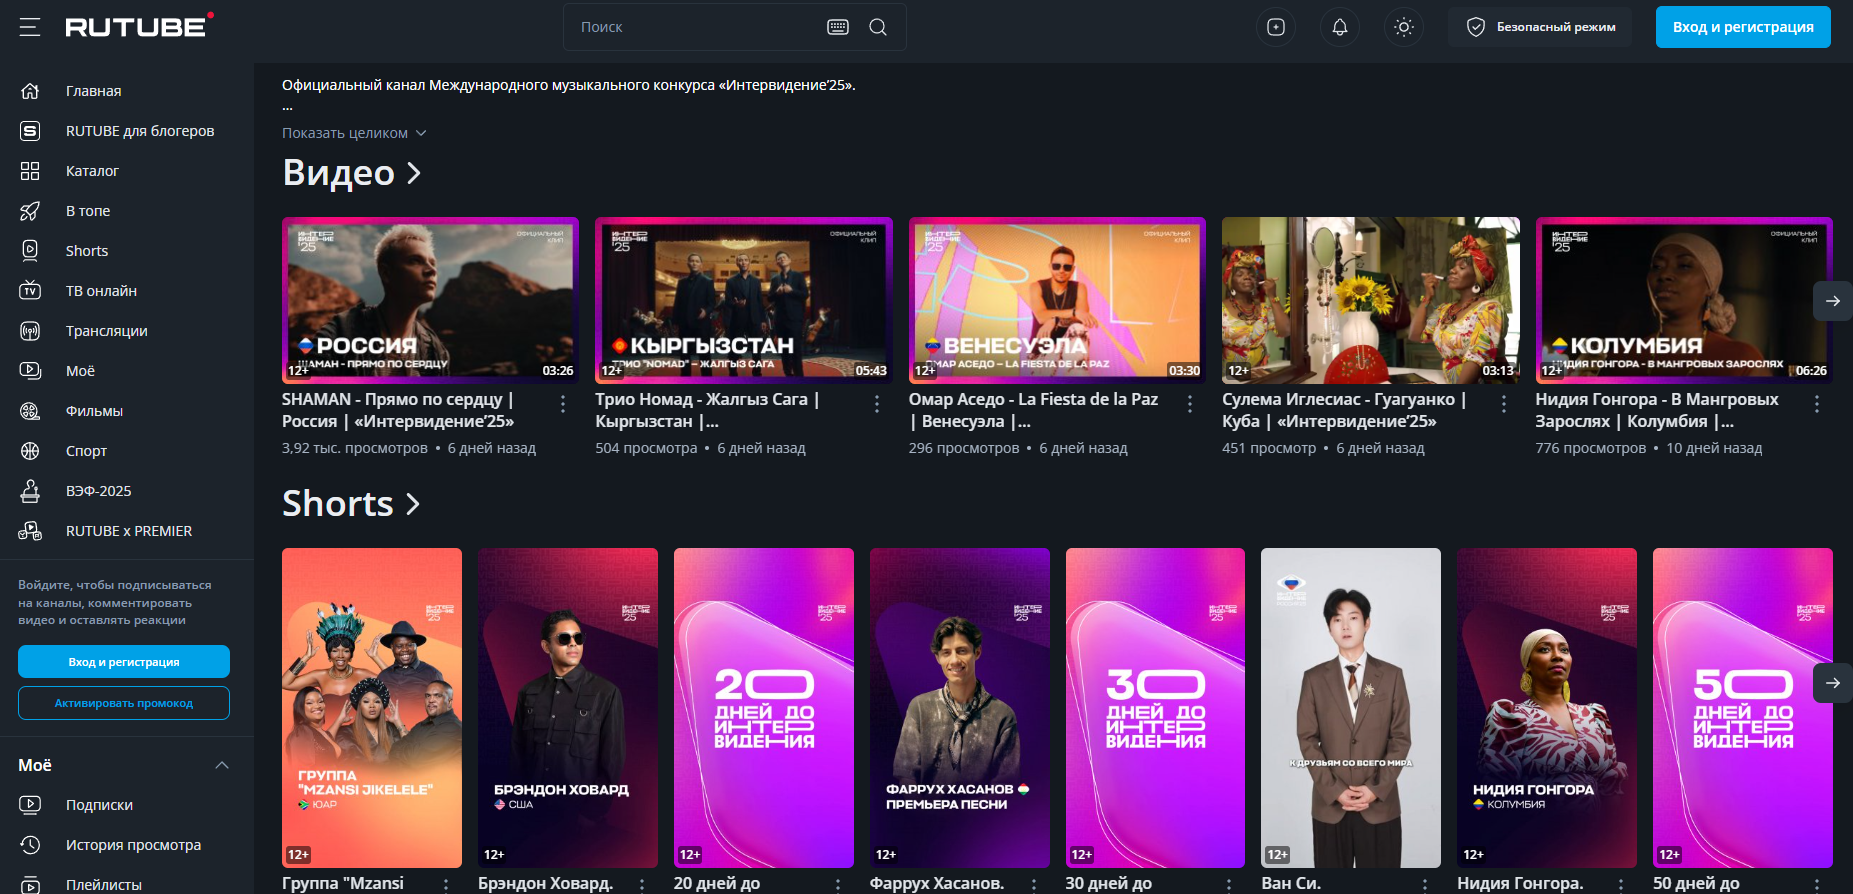Click the RUTUBE x PREMIER icon
Viewport: 1853px width, 894px height.
(30, 531)
